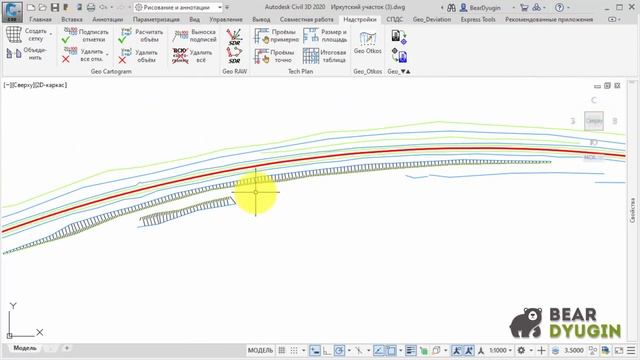Switch to the Вставка ribbon tab
This screenshot has height=360, width=640.
click(x=72, y=19)
